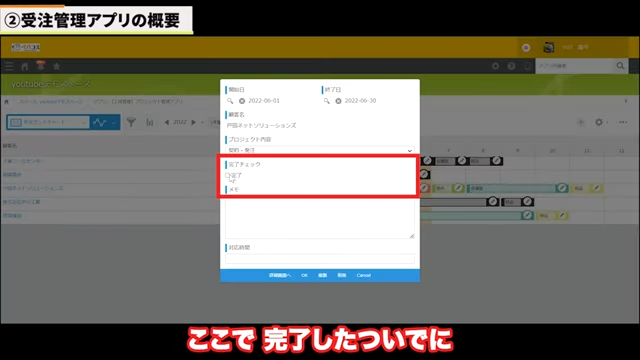Click the search magnifier in app search

pyautogui.click(x=620, y=66)
